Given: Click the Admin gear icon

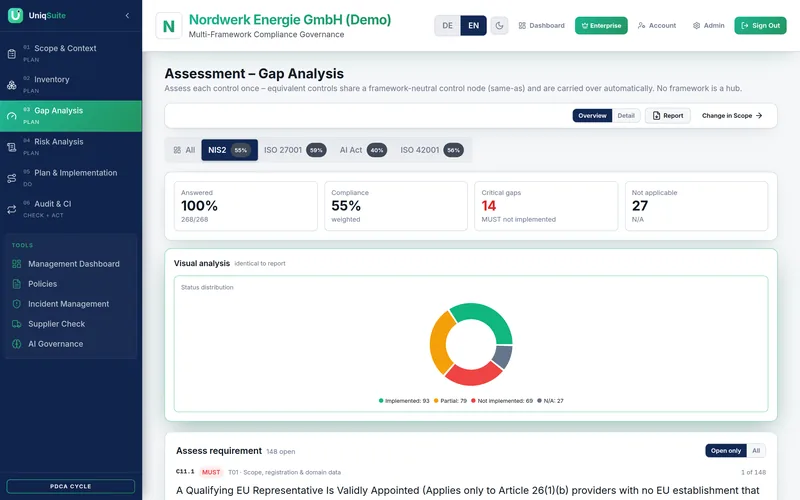Looking at the screenshot, I should (x=696, y=26).
